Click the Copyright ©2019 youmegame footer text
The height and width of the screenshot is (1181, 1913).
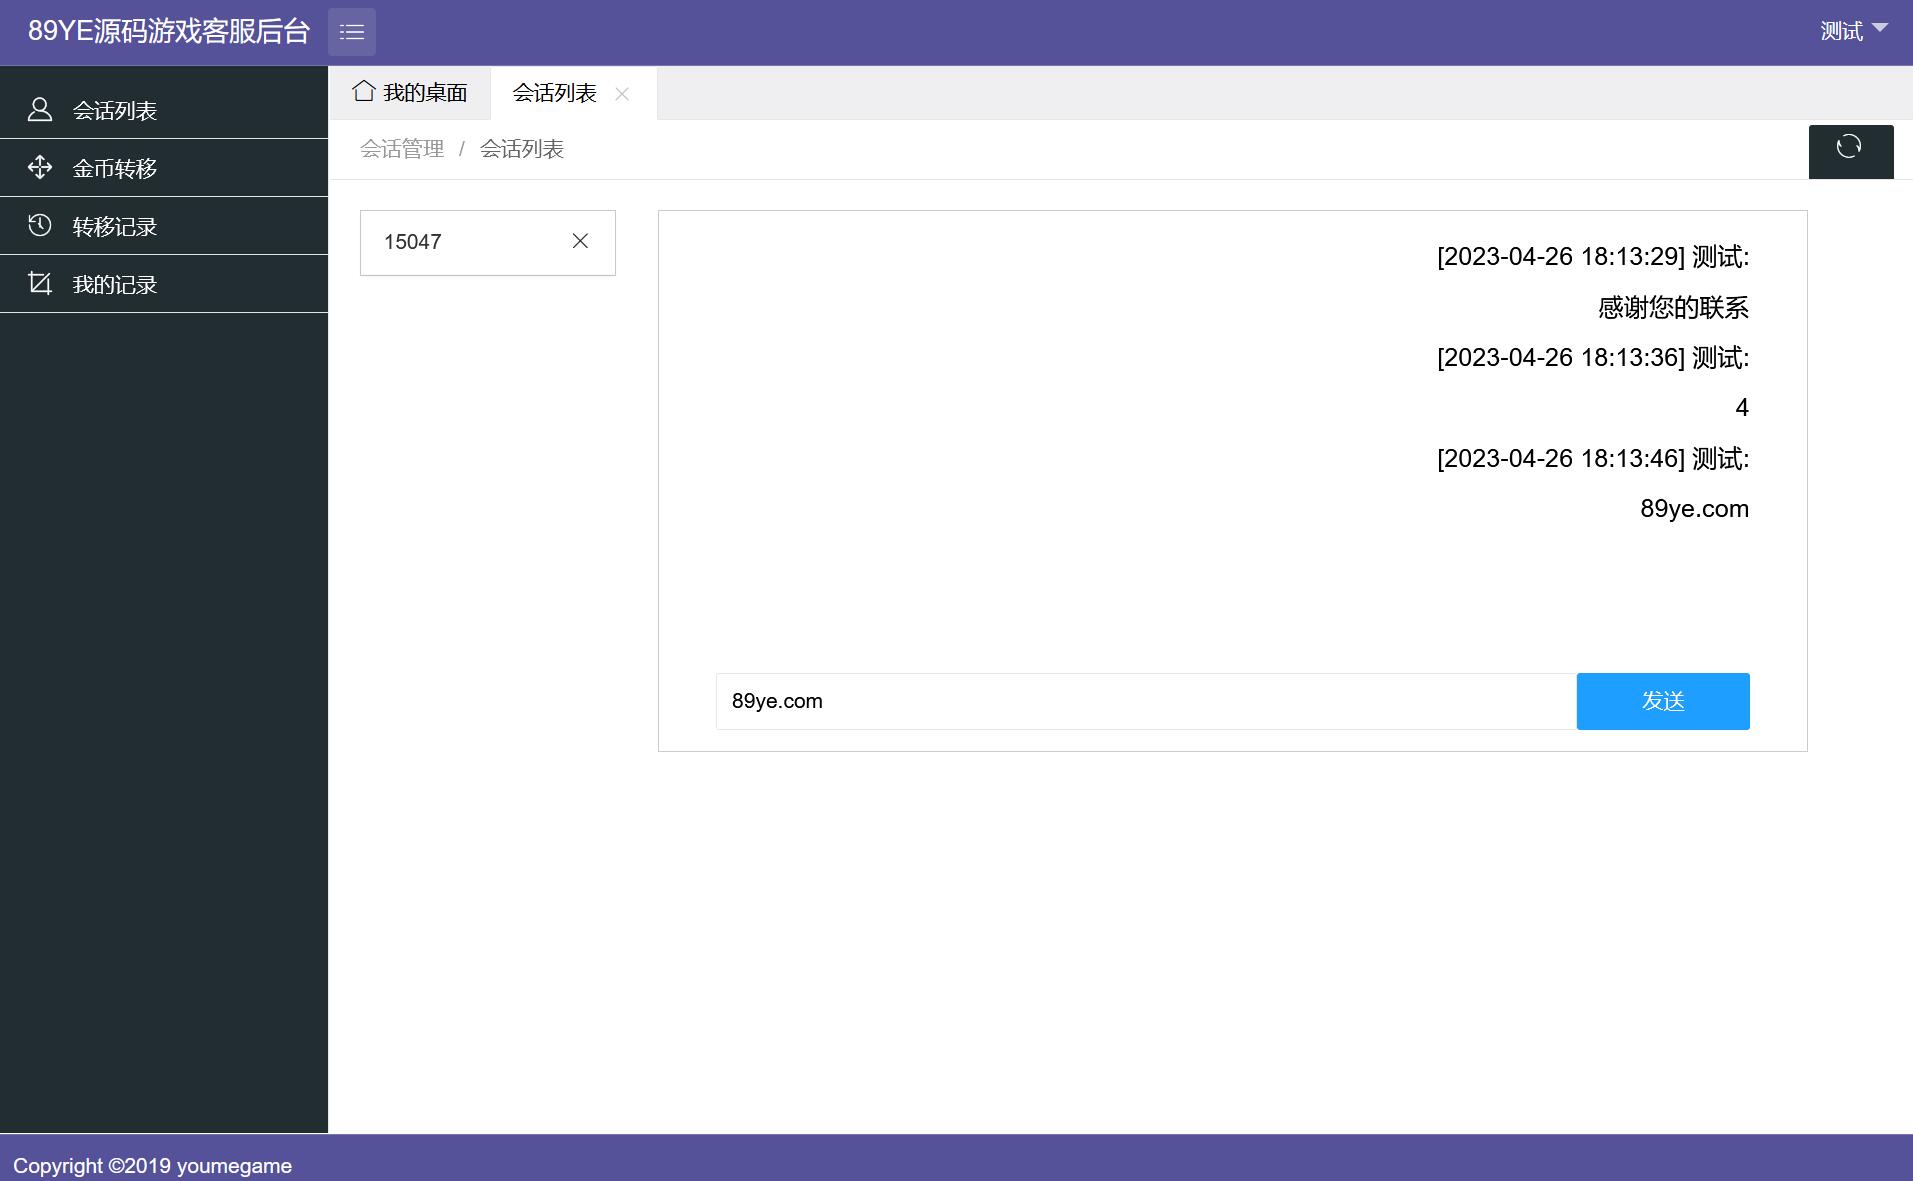pyautogui.click(x=152, y=1166)
